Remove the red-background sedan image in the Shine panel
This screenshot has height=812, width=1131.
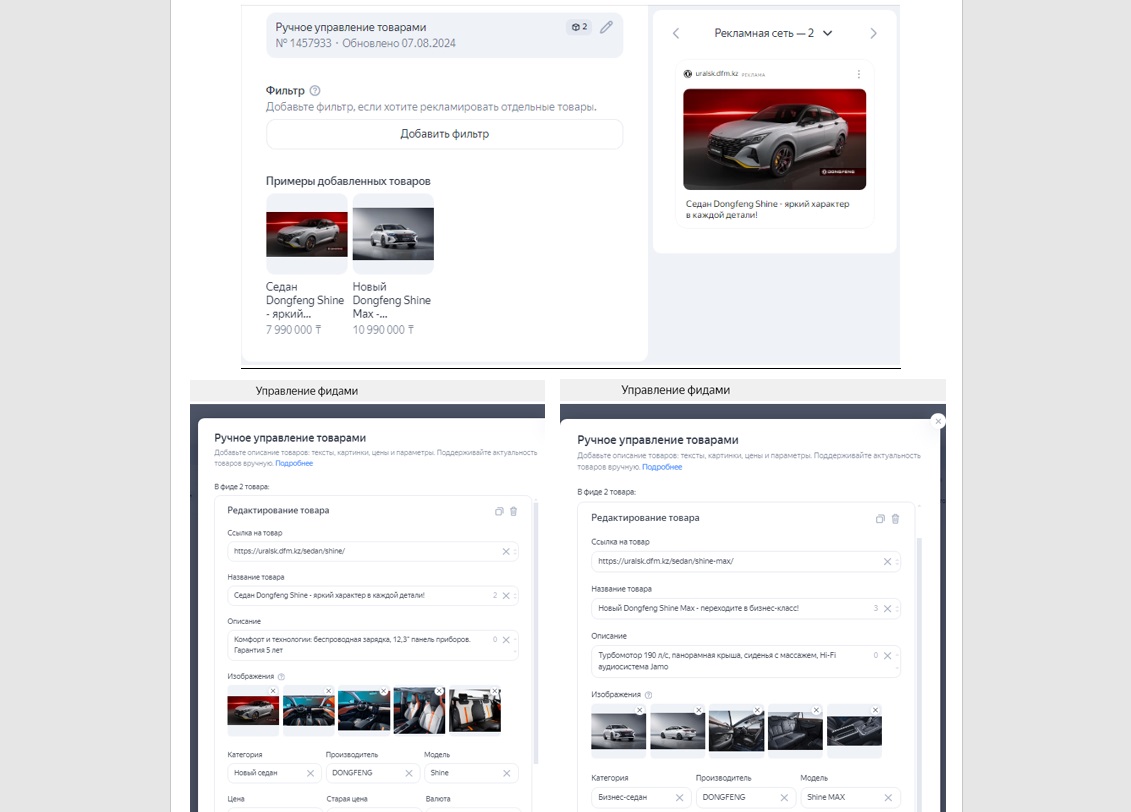coord(273,691)
